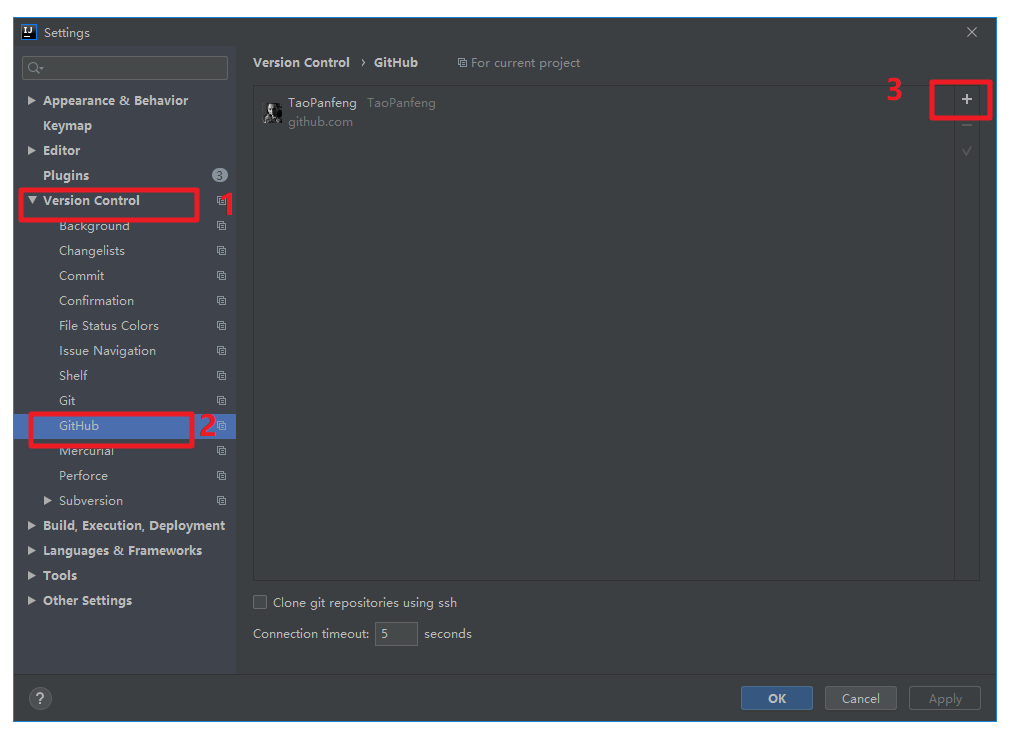Expand the Tools section arrow
Screen dimensions: 1021x729
(x=31, y=575)
